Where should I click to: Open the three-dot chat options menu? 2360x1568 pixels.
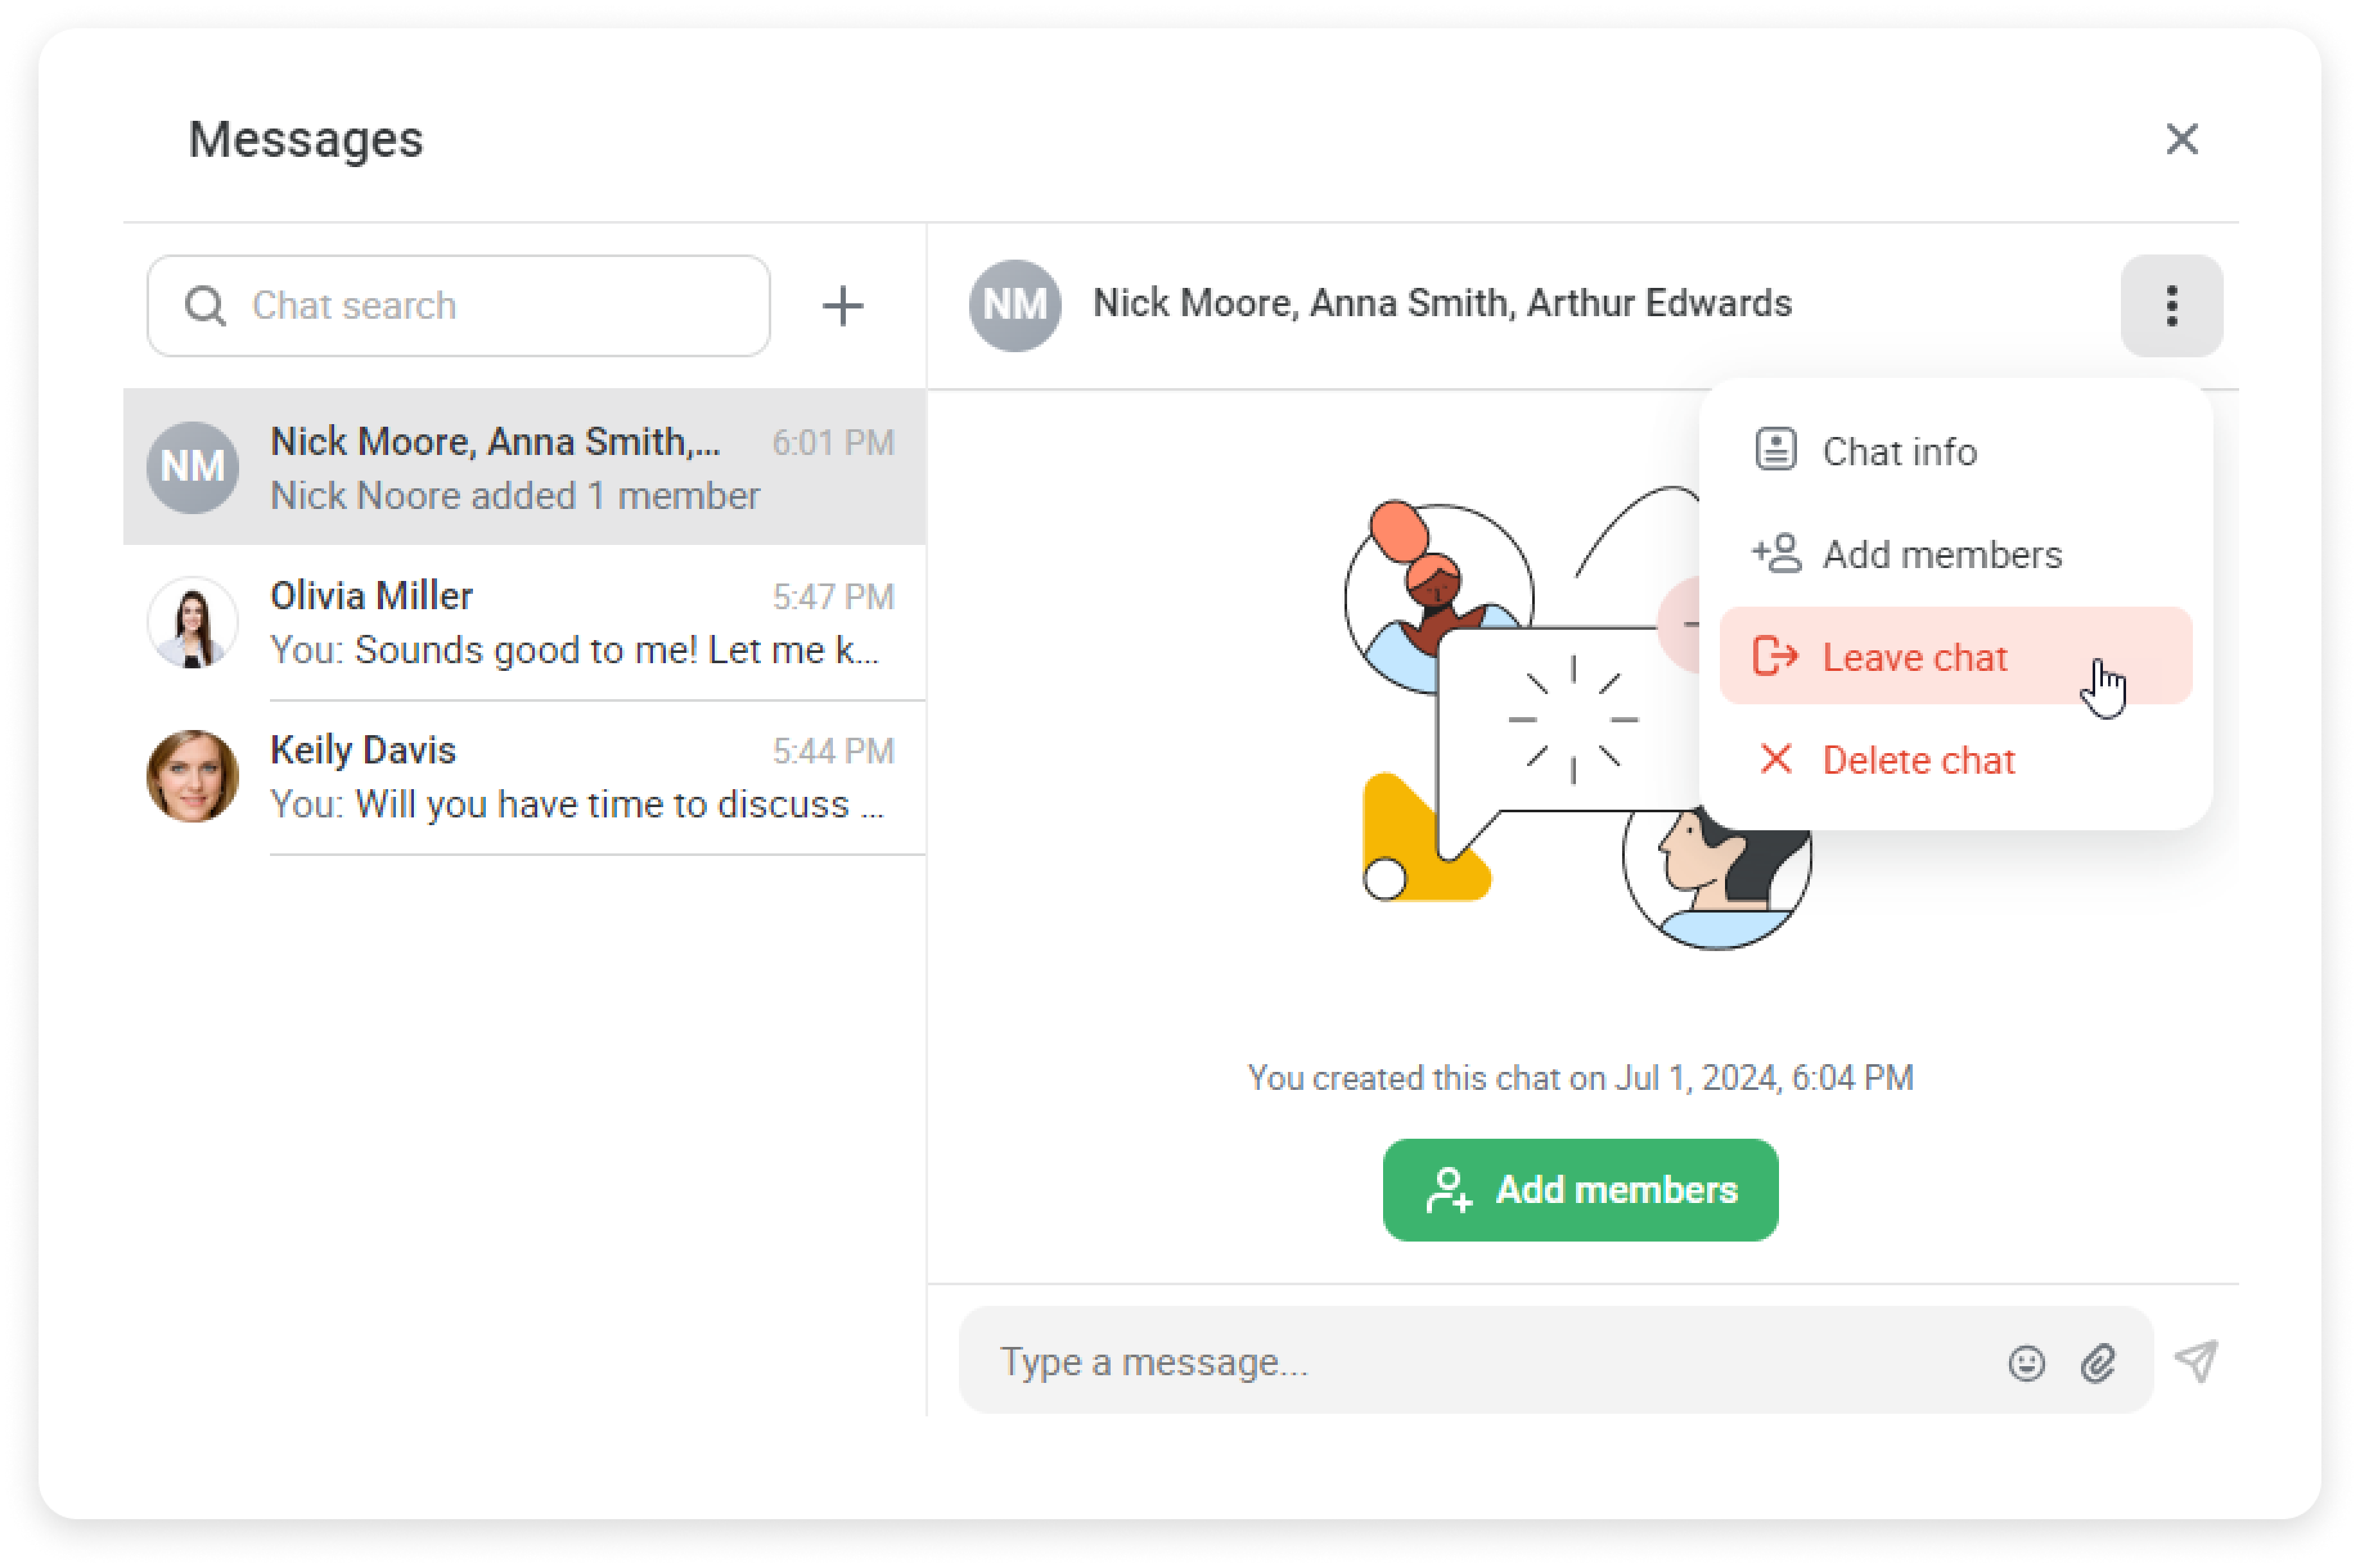[x=2170, y=306]
